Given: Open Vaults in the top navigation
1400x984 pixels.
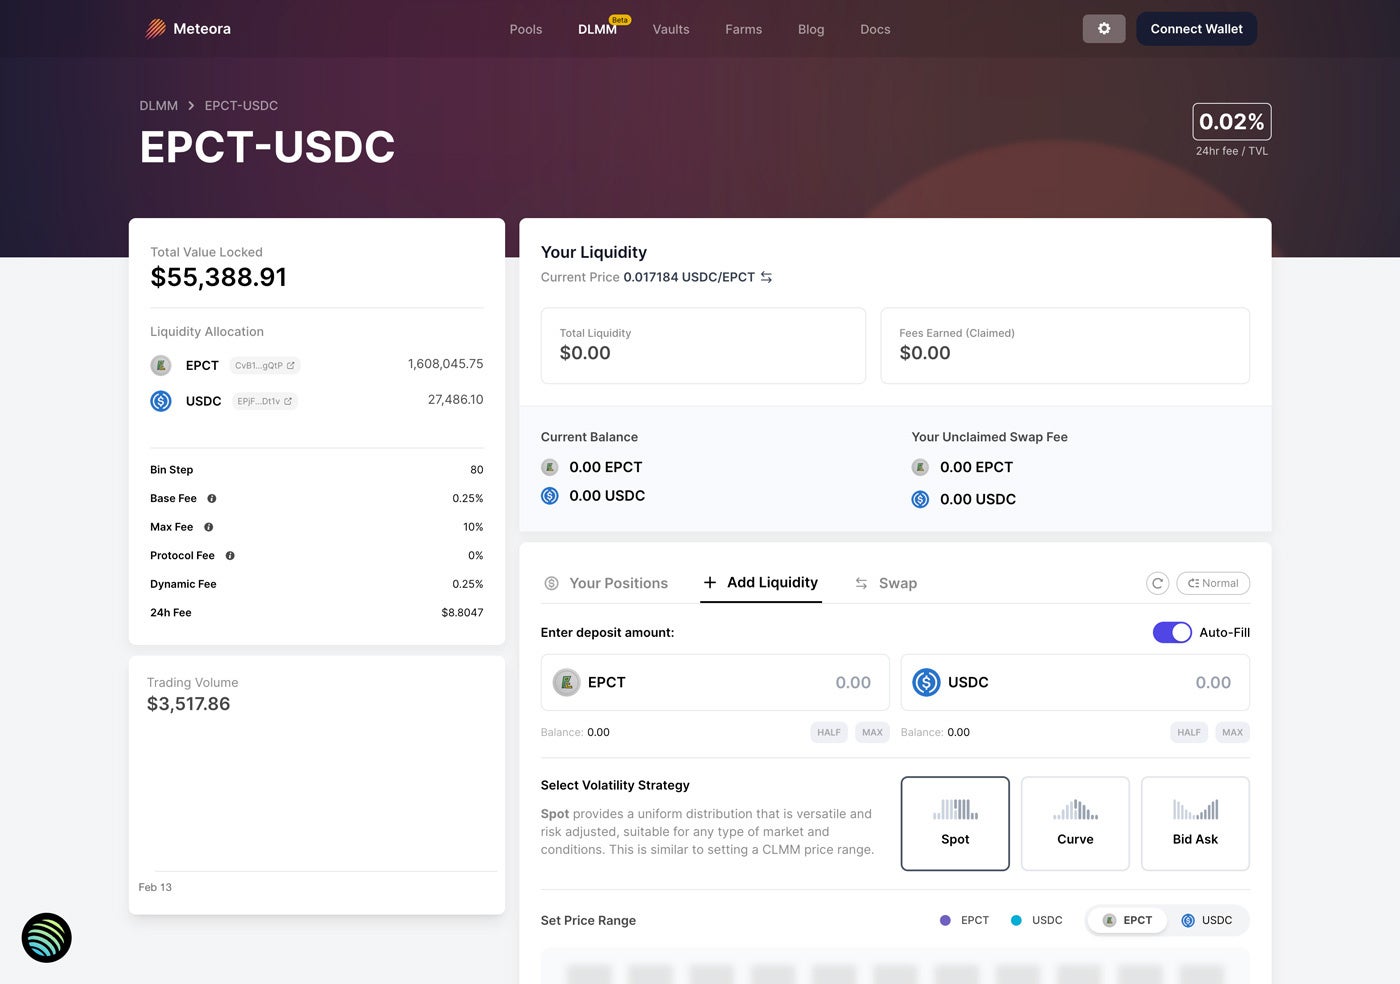Looking at the screenshot, I should tap(671, 29).
